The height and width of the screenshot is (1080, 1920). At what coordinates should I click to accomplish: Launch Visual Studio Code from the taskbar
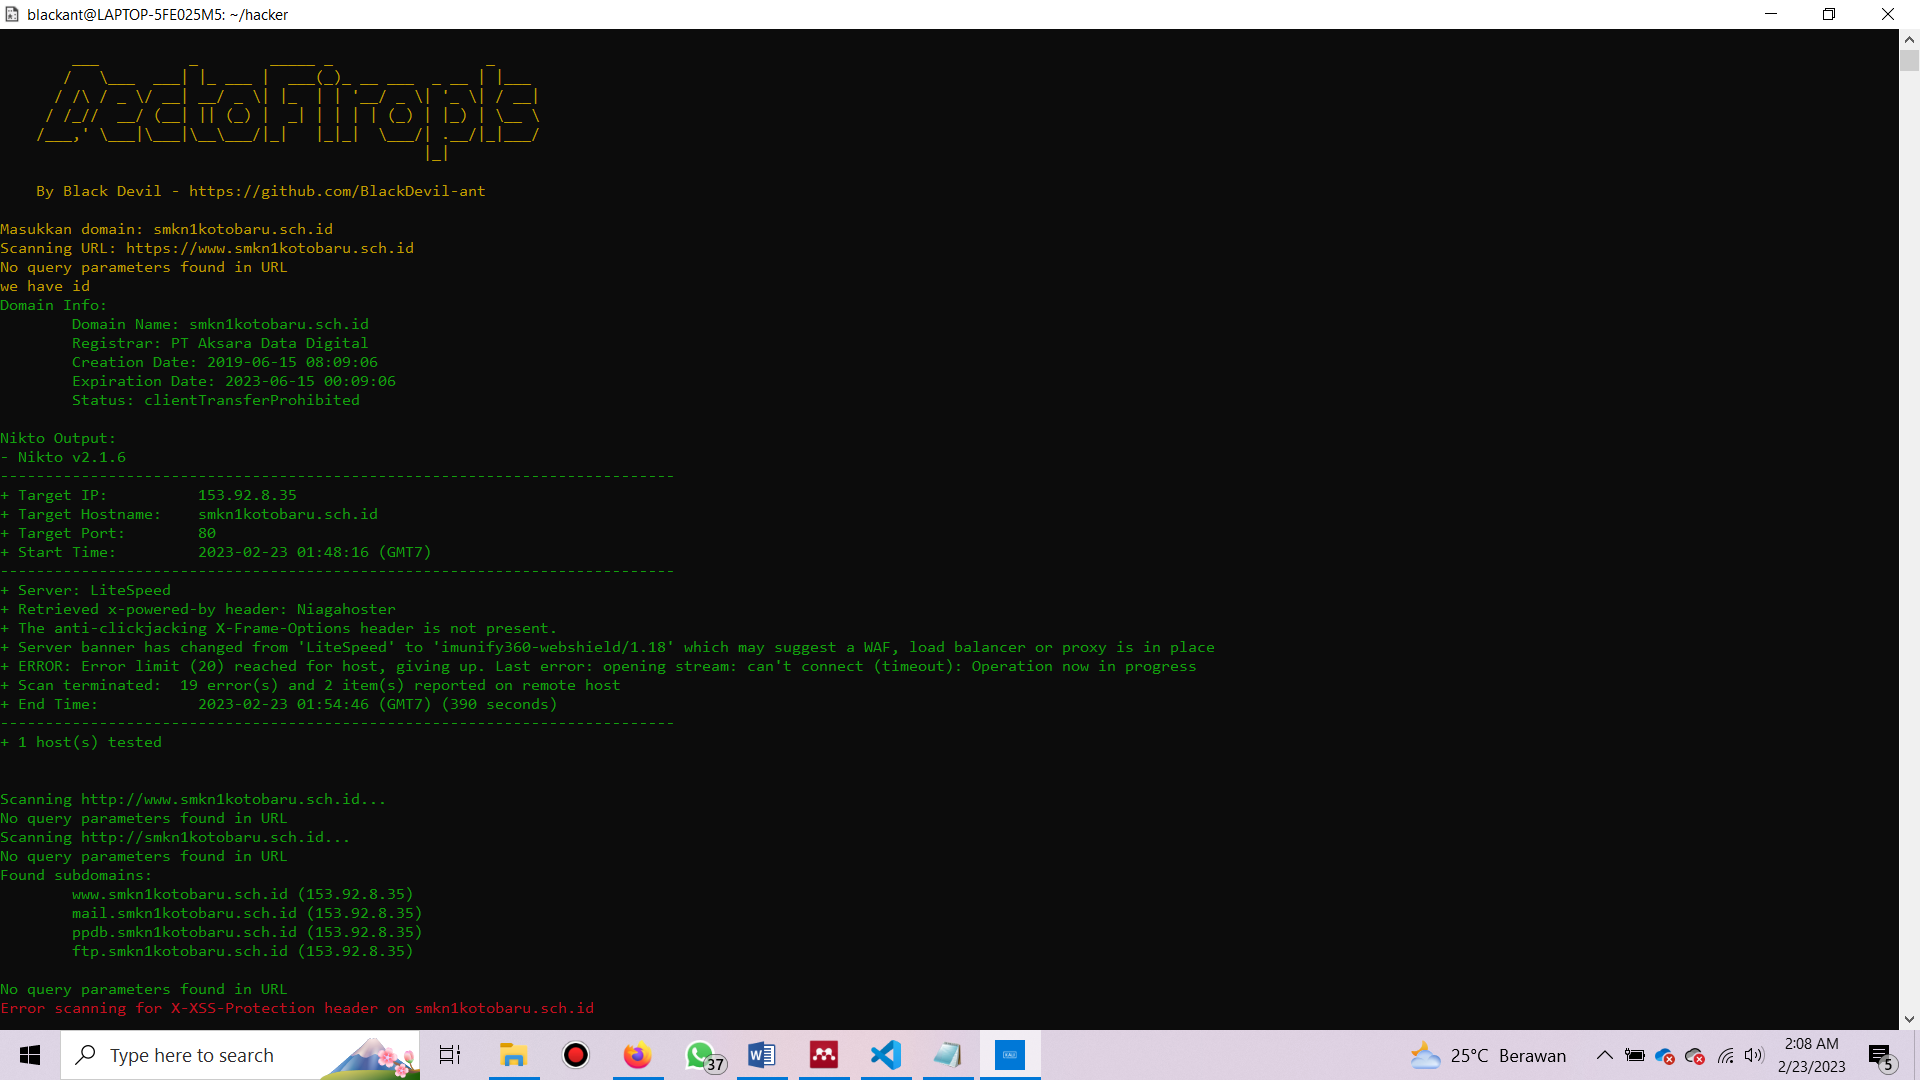click(x=886, y=1055)
